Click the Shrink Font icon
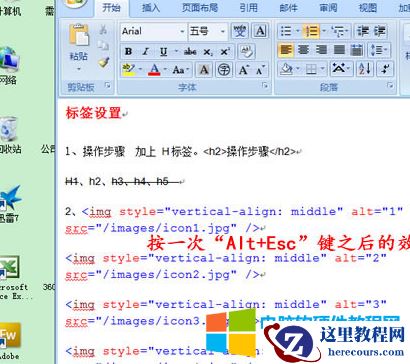410x364 pixels. 260,70
